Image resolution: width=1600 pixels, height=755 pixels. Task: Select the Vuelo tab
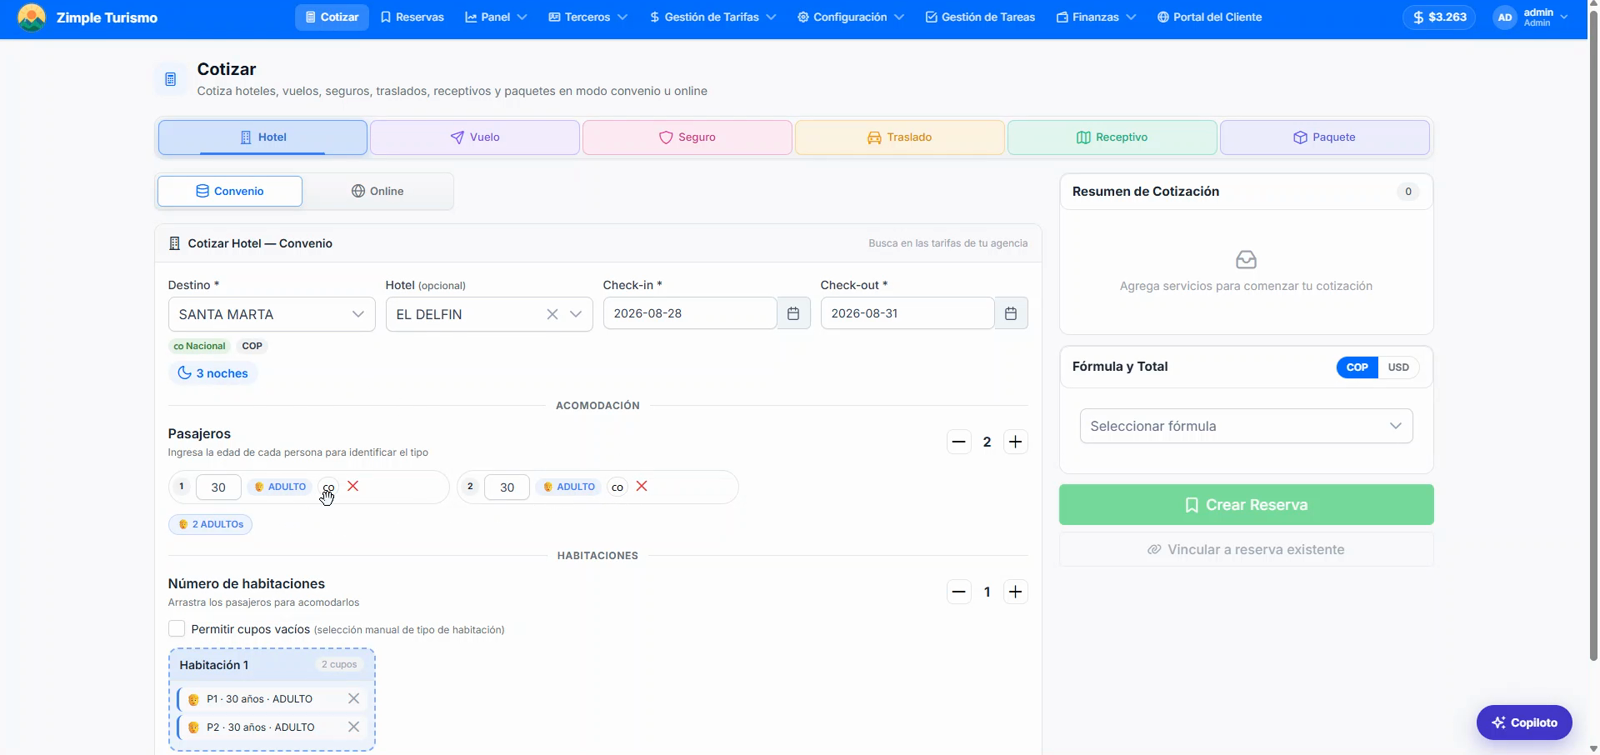475,137
